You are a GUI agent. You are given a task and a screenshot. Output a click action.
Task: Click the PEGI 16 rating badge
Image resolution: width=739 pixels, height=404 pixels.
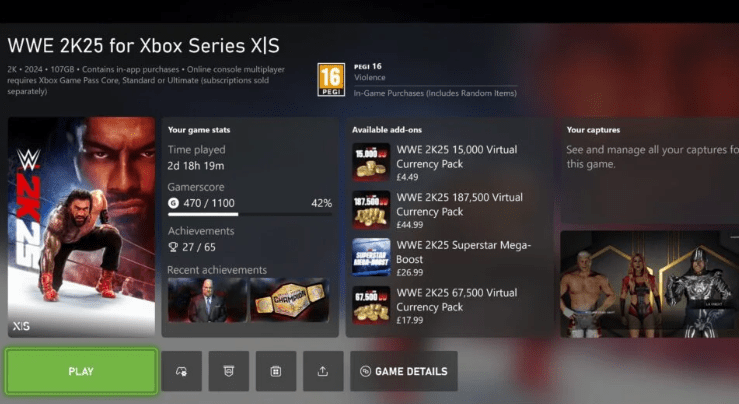click(331, 80)
